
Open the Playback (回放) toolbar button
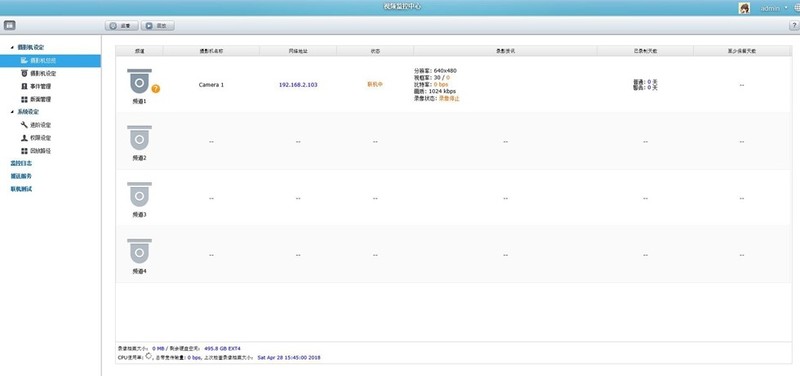tap(157, 26)
